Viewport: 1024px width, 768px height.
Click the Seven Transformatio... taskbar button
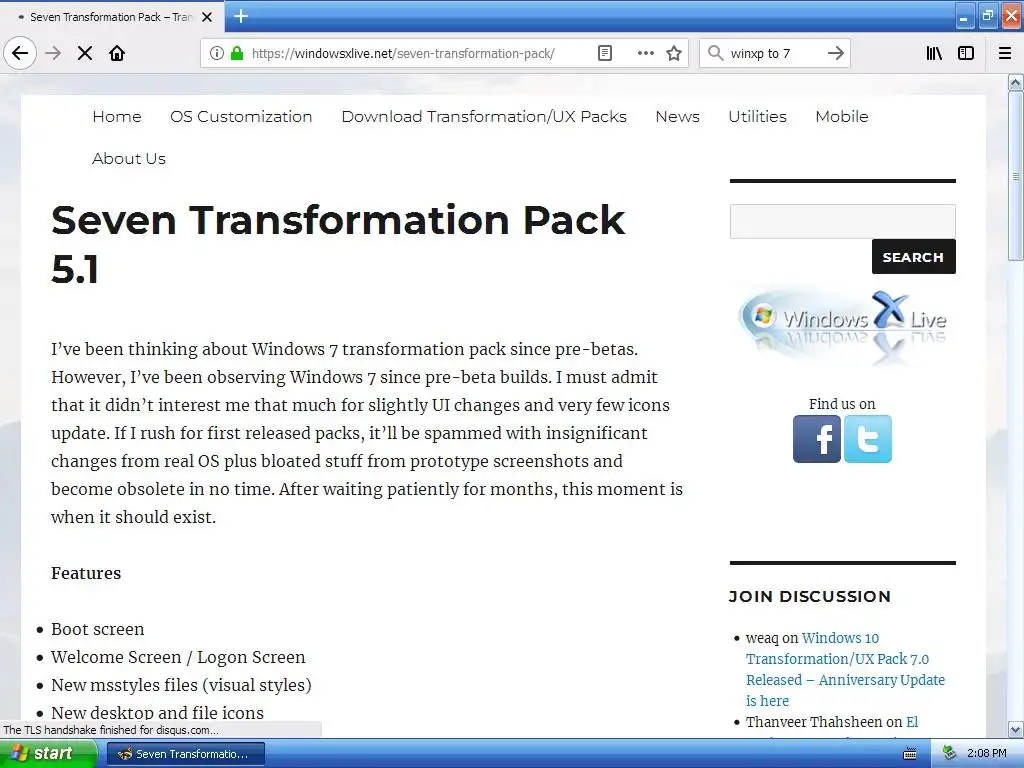pos(185,754)
